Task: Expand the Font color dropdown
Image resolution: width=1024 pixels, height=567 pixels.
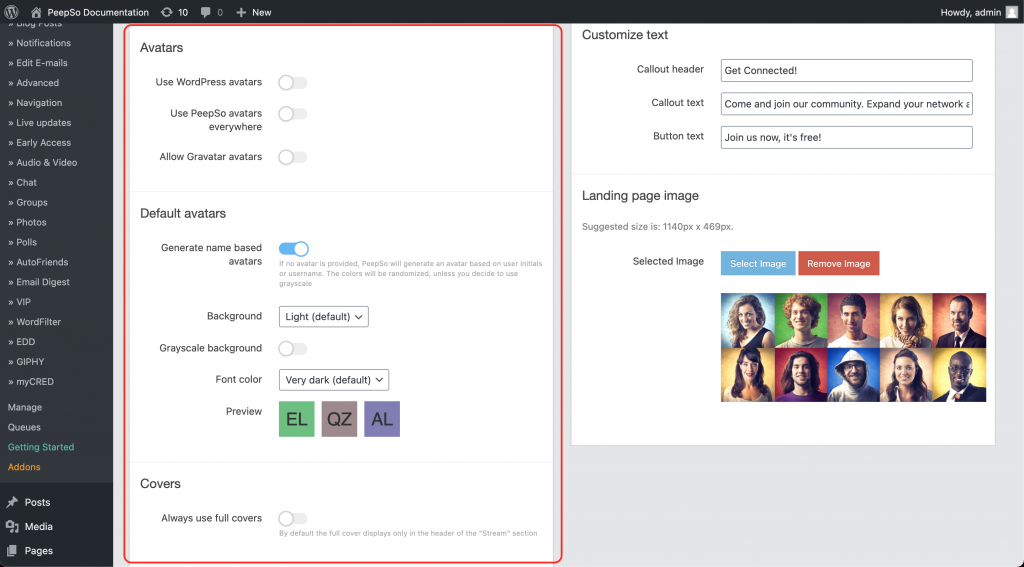Action: pos(333,380)
